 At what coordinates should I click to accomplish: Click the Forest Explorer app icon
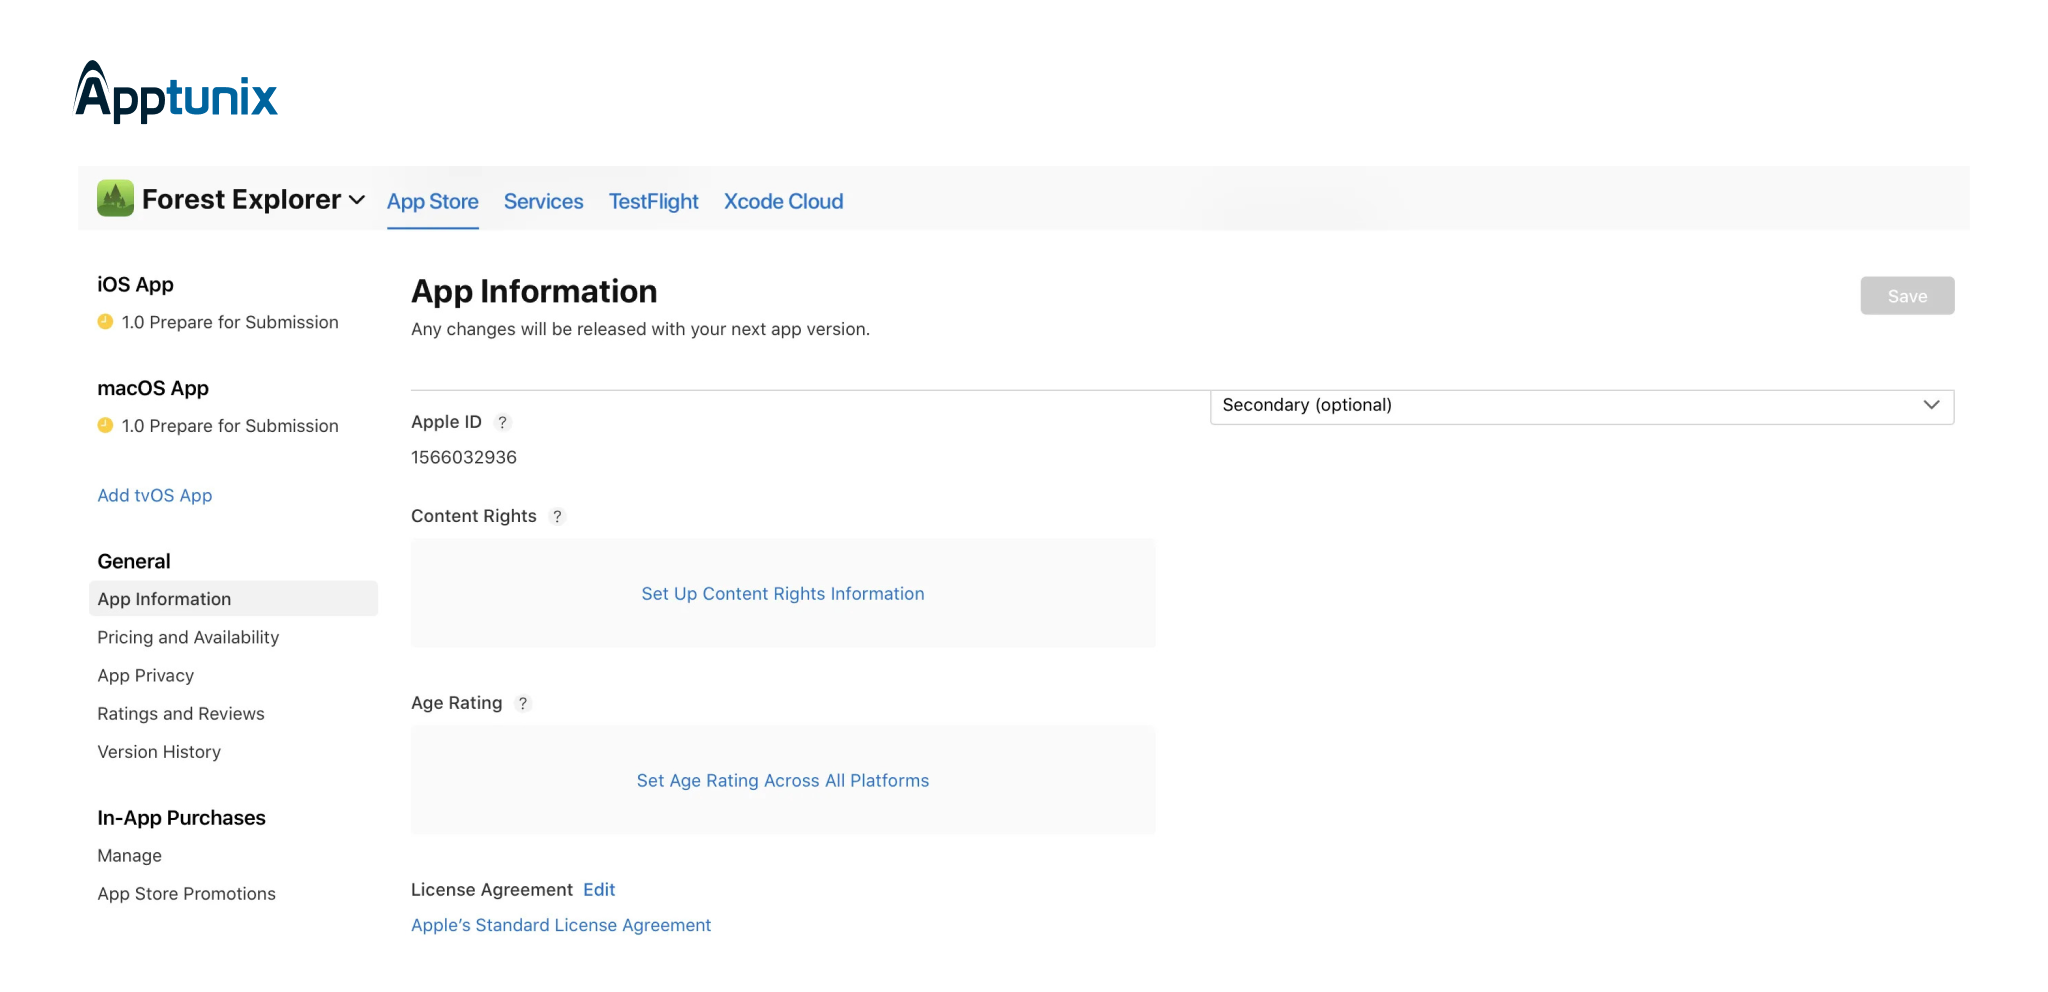point(114,198)
